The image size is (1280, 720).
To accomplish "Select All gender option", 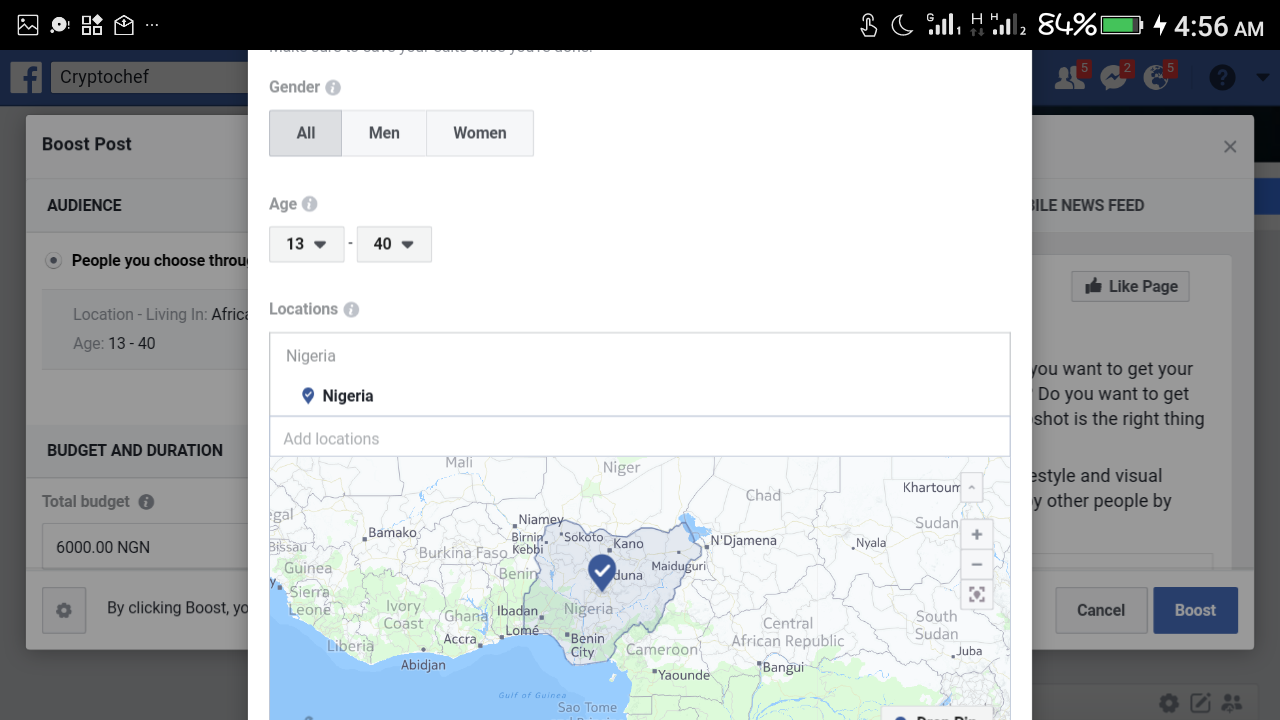I will coord(306,133).
